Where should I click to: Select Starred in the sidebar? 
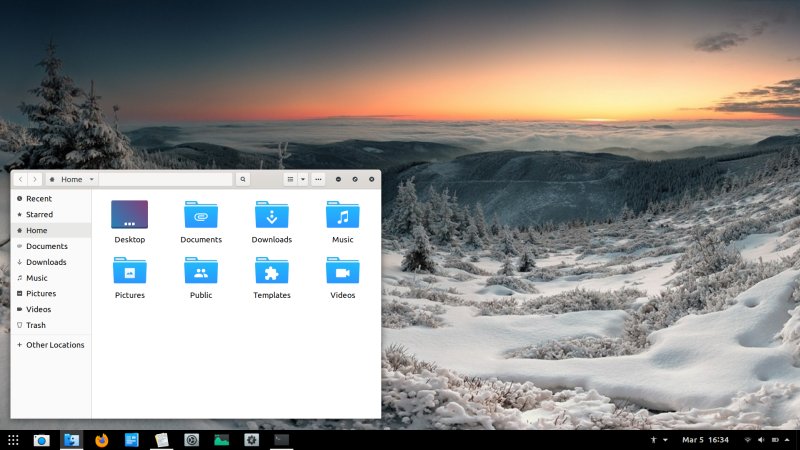pyautogui.click(x=39, y=214)
